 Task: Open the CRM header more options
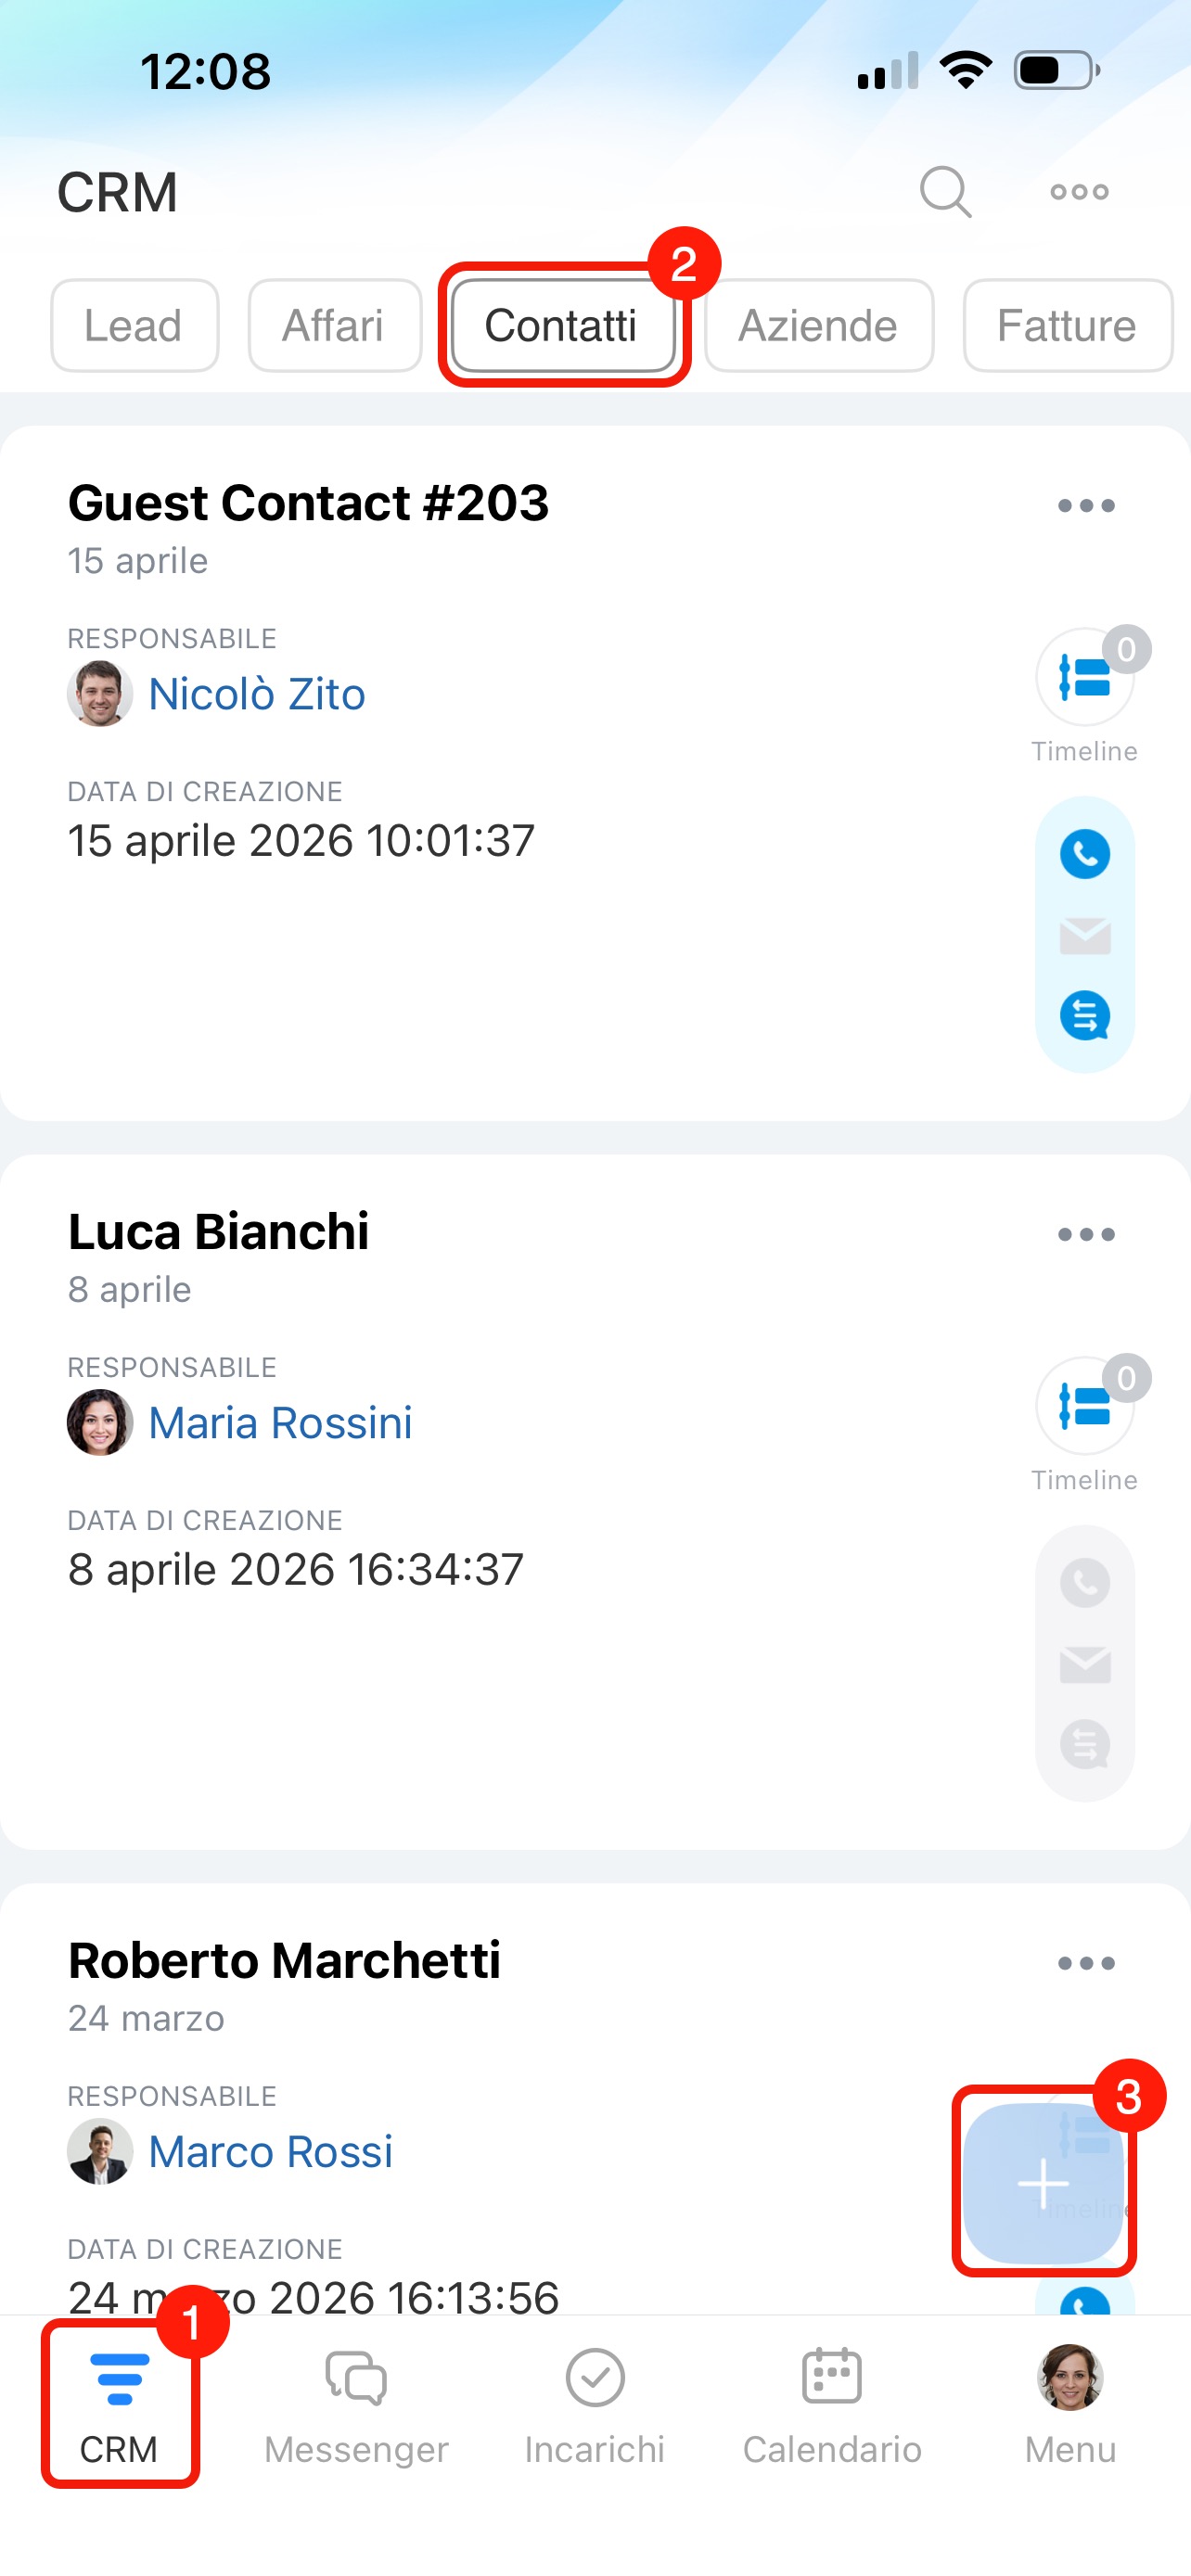[x=1079, y=191]
